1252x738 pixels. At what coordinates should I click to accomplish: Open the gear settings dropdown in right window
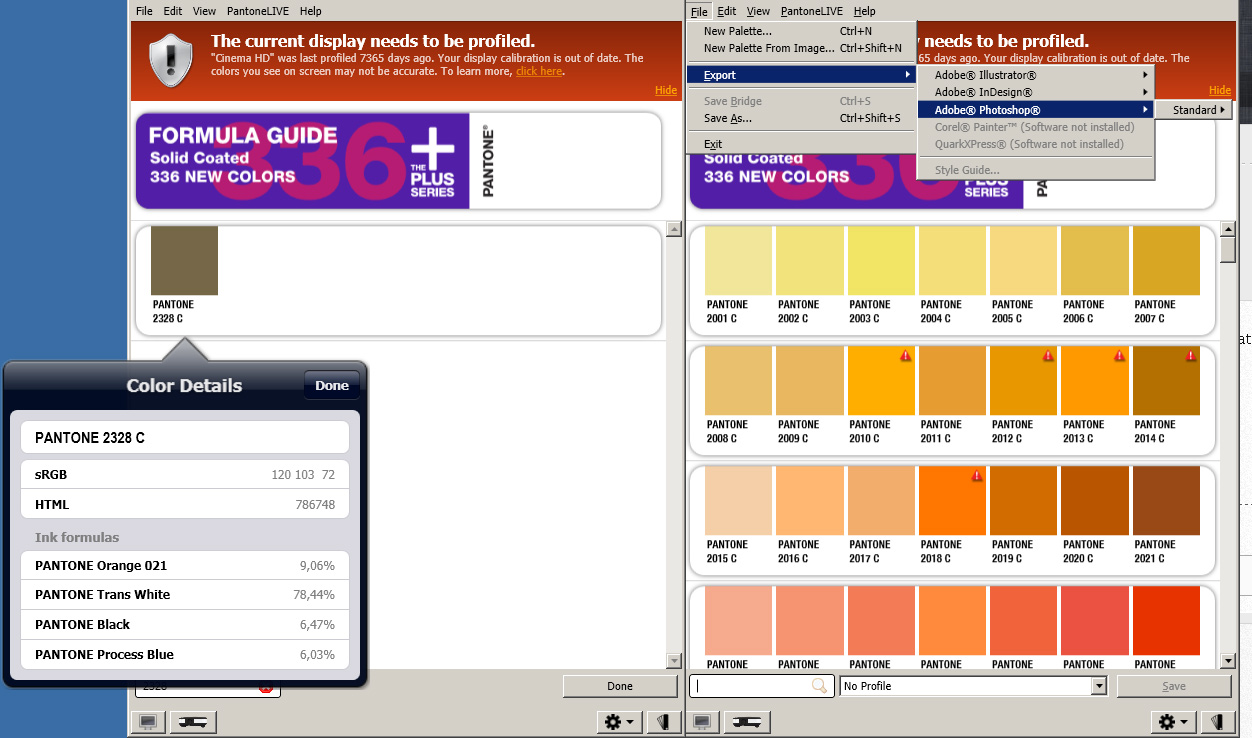coord(1173,721)
